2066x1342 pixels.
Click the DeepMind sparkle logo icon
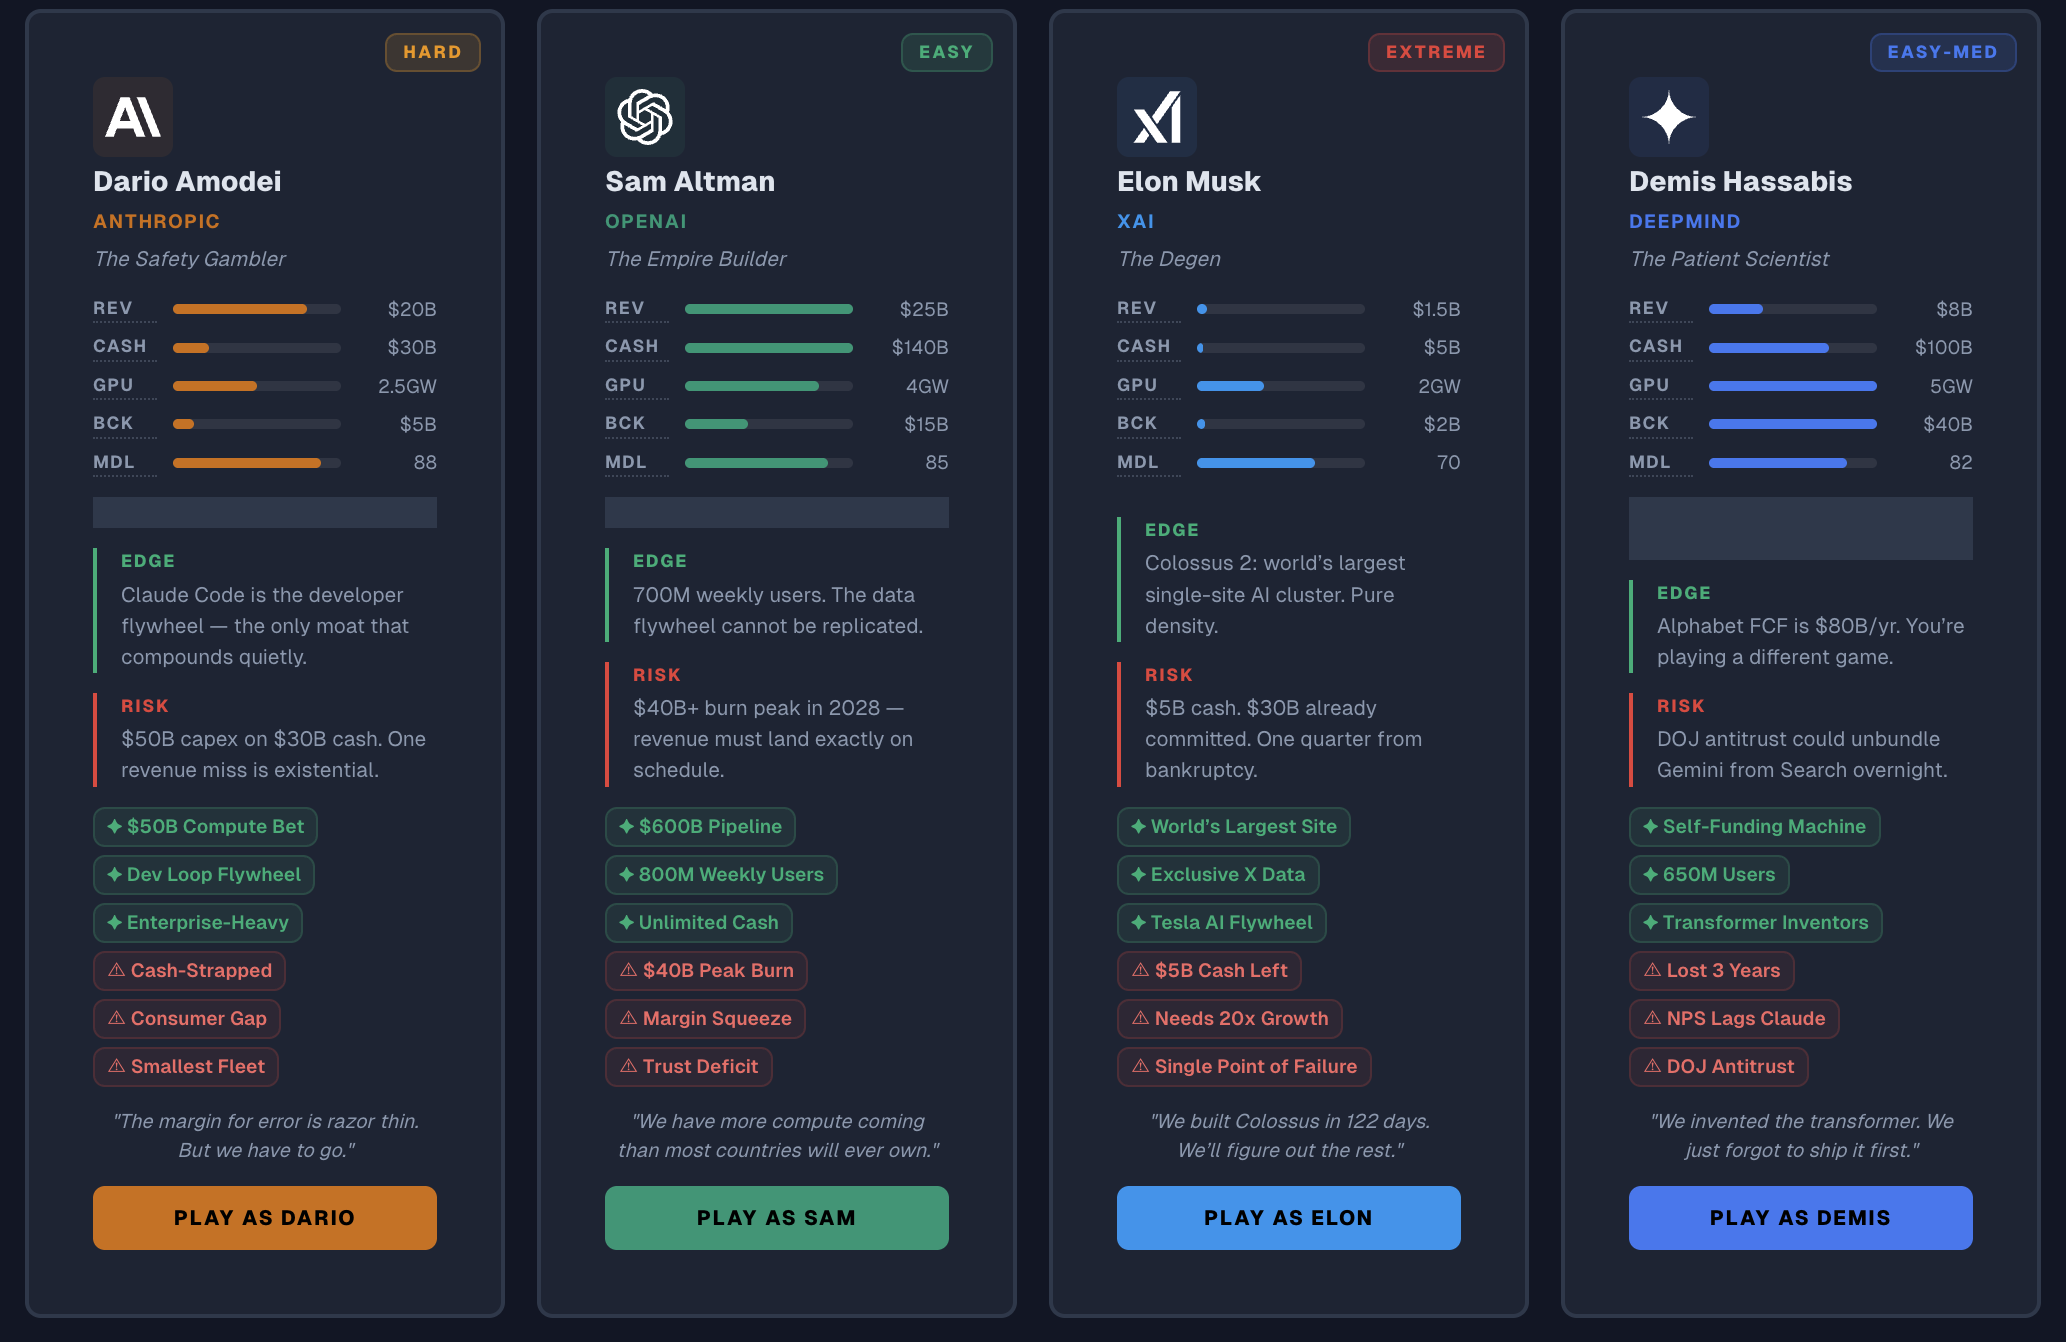click(1669, 117)
